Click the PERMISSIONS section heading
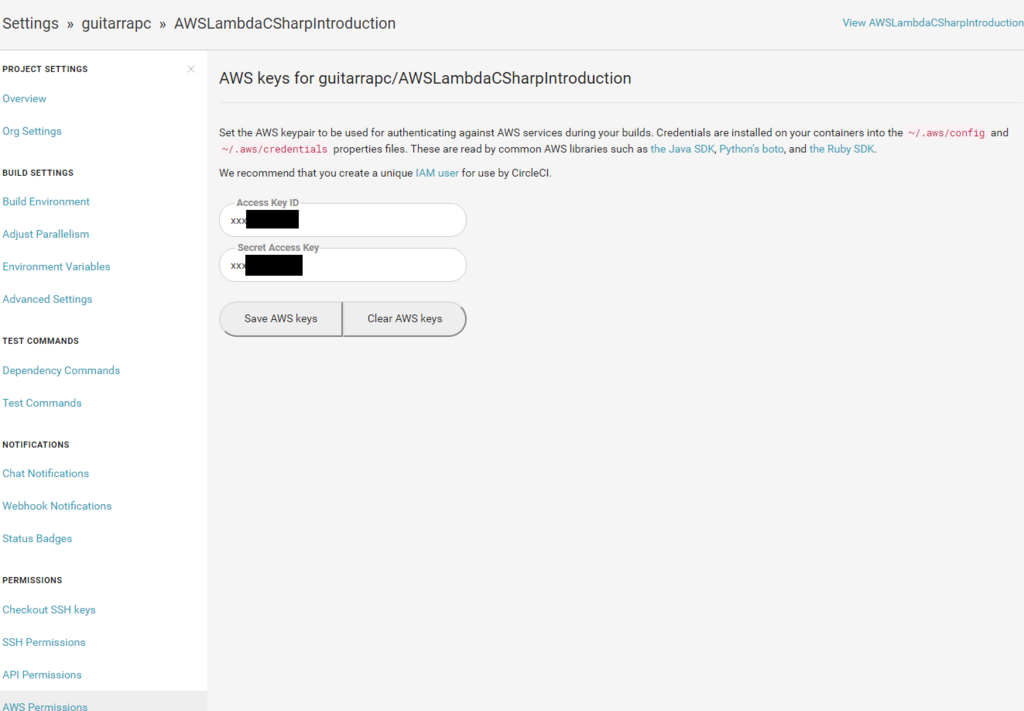The image size is (1024, 711). (x=33, y=580)
